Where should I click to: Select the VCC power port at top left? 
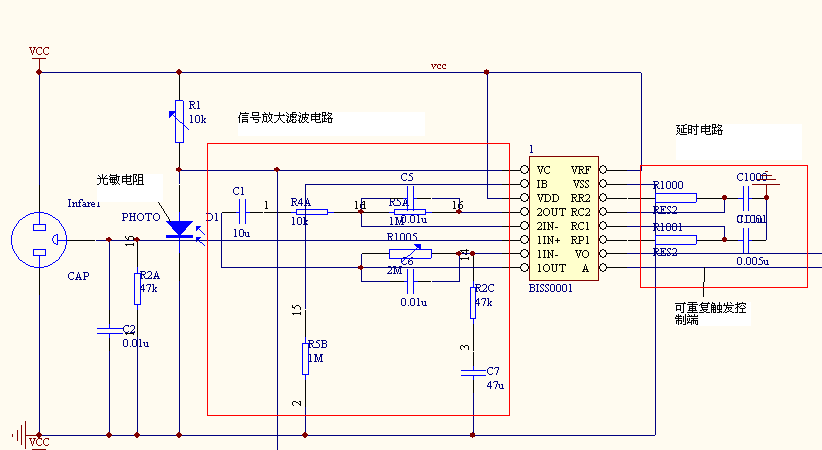39,51
